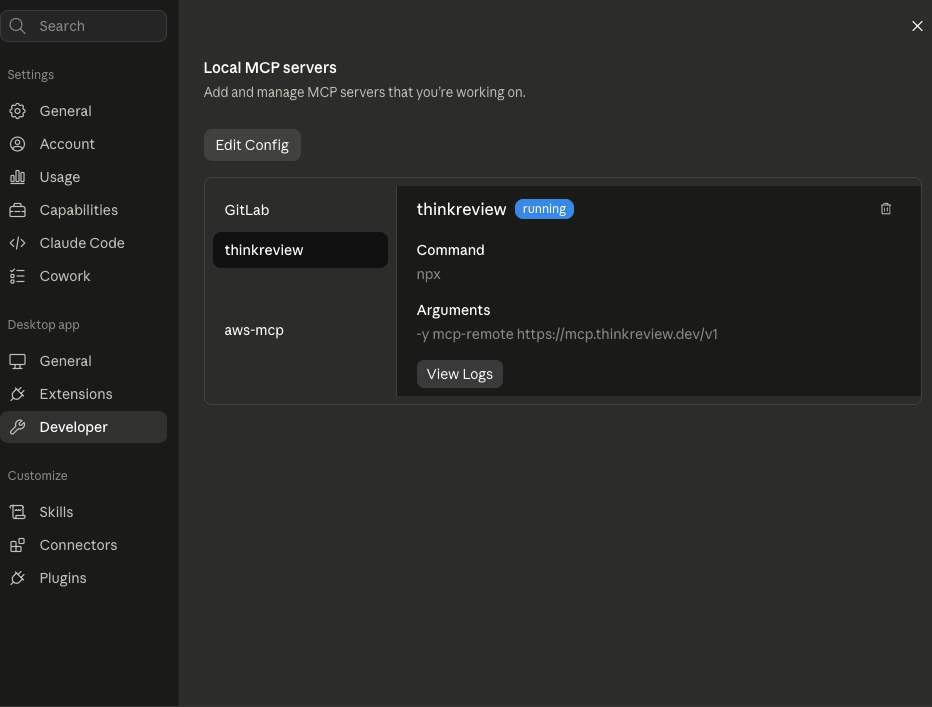Open the Account settings page
Viewport: 932px width, 707px height.
[83, 144]
